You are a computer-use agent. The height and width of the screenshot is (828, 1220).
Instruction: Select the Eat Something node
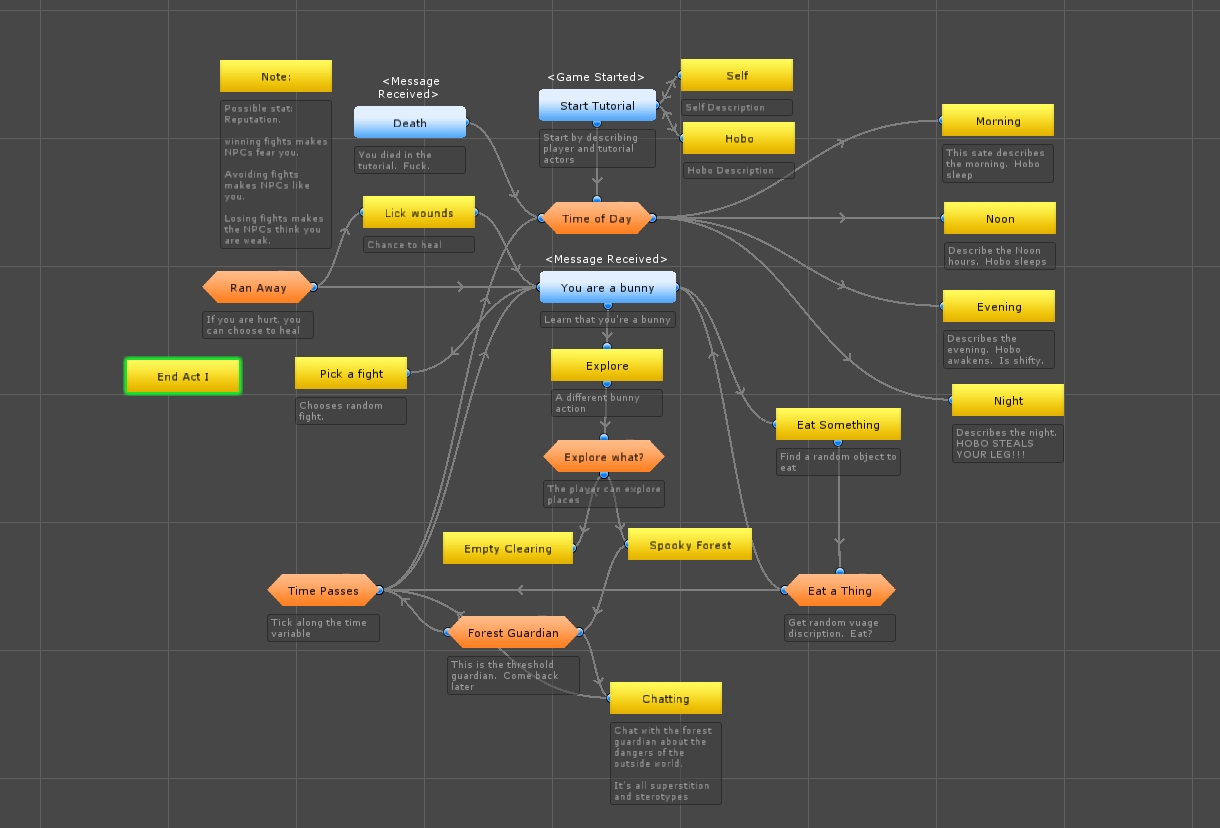pyautogui.click(x=838, y=425)
